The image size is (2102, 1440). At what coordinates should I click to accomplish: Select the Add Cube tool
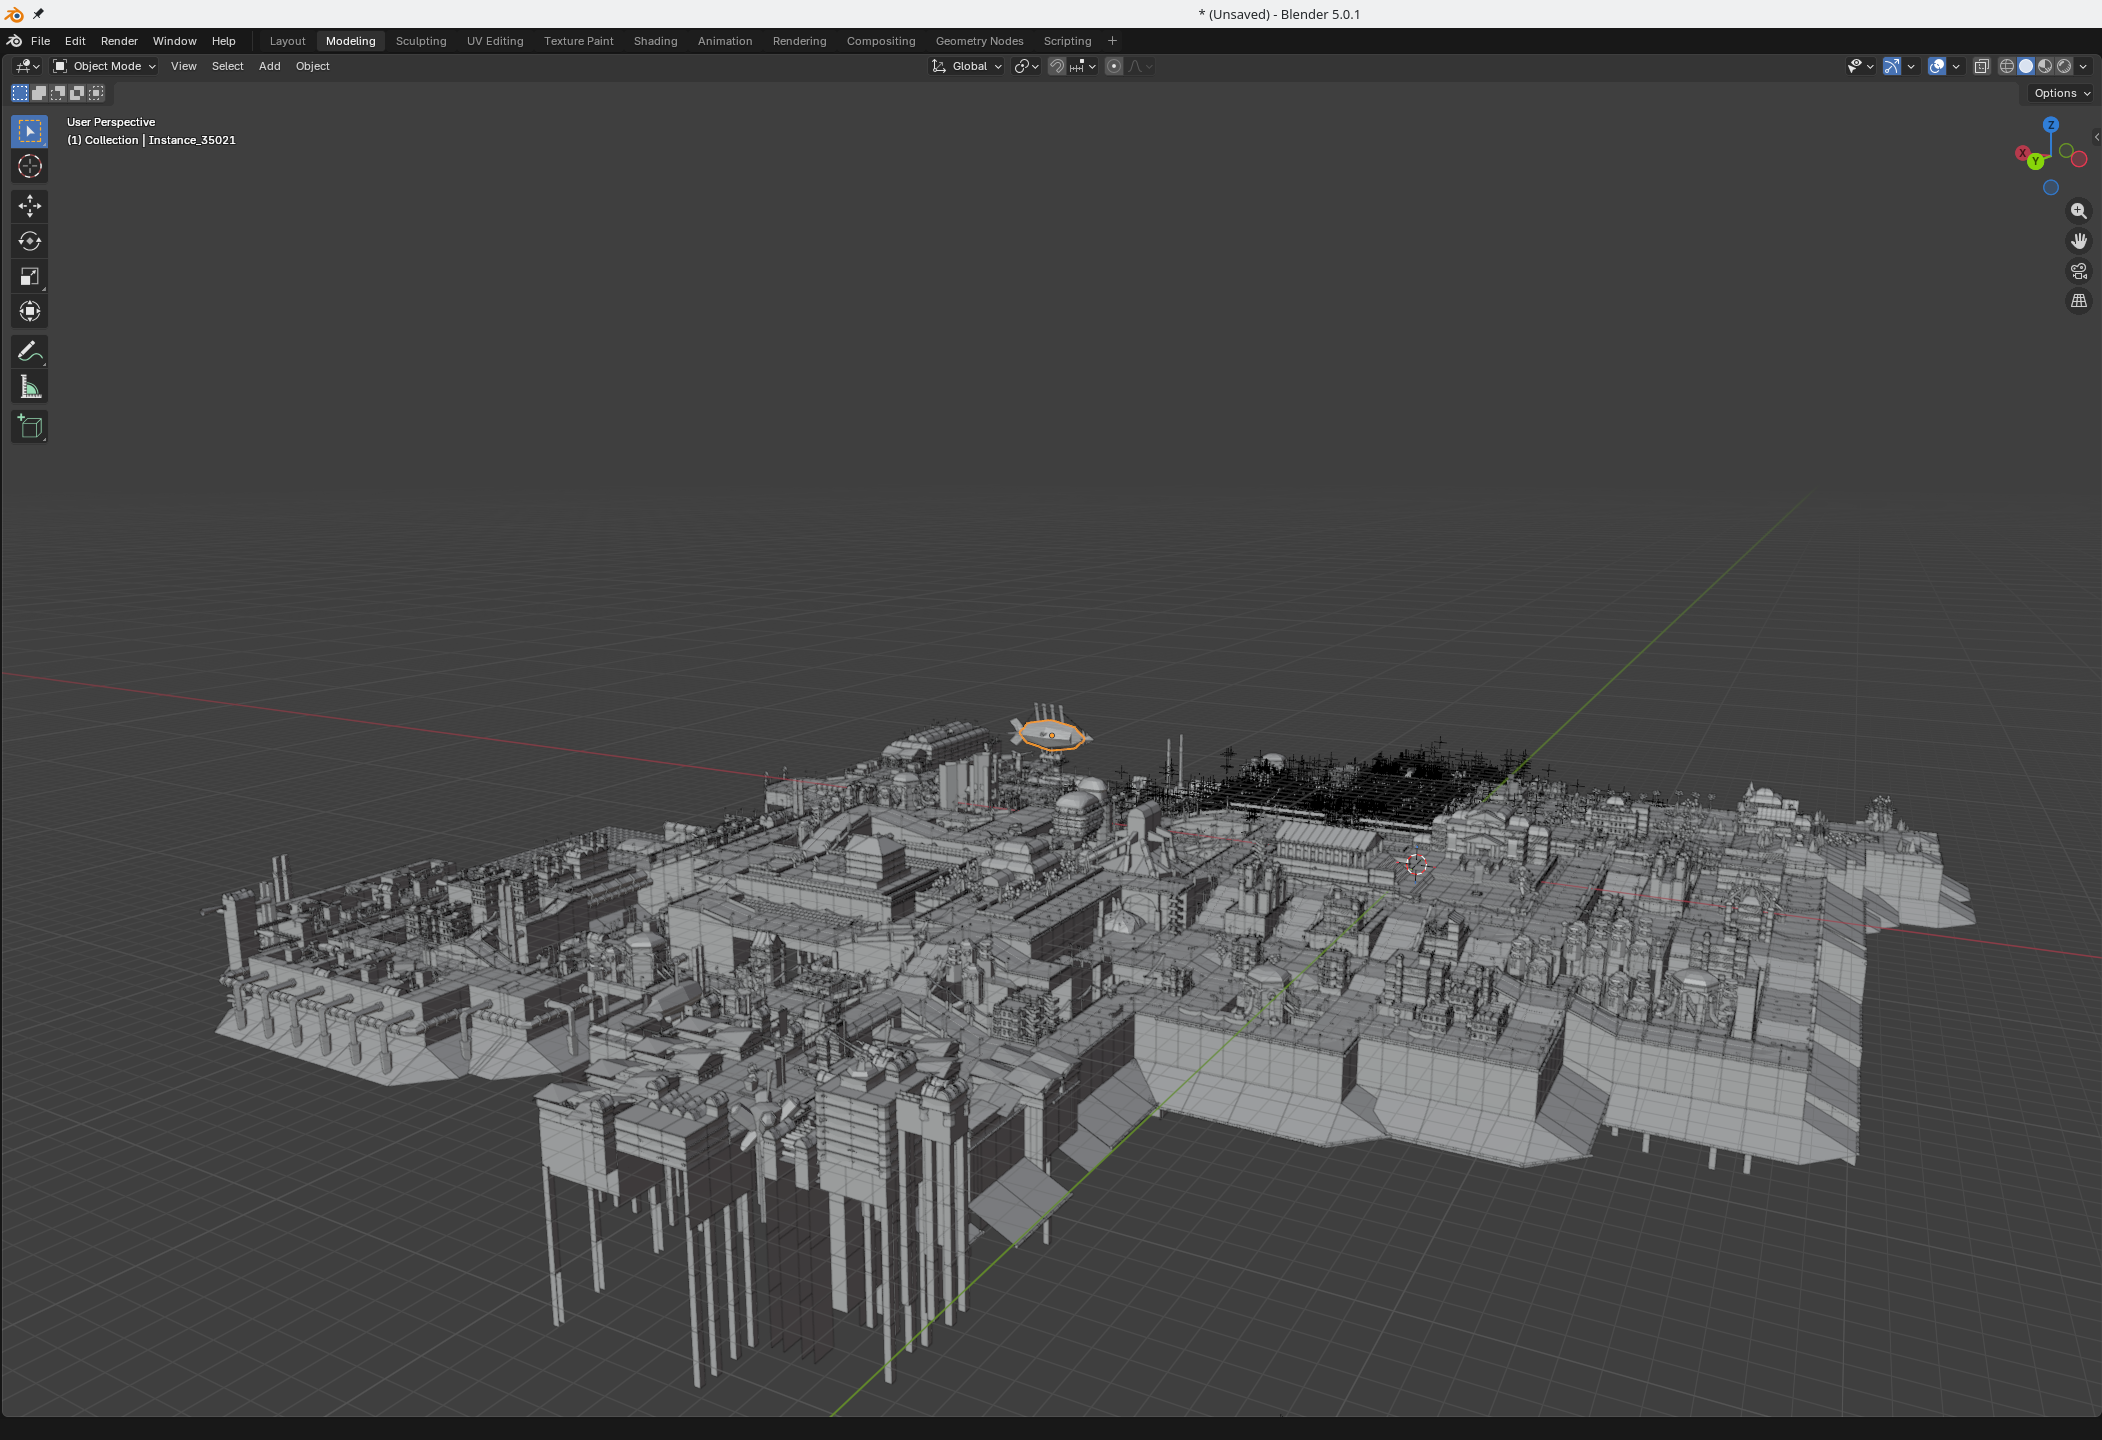point(30,427)
